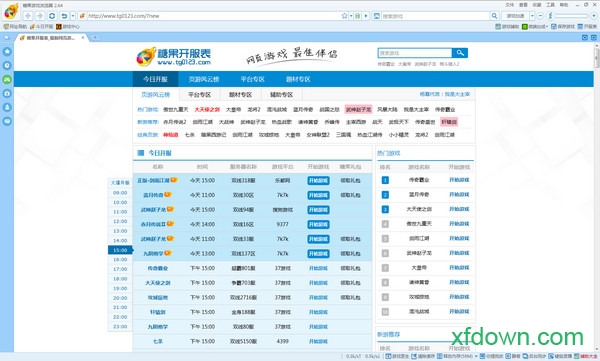Open the 游戏加速 dropdown arrow

(x=532, y=16)
